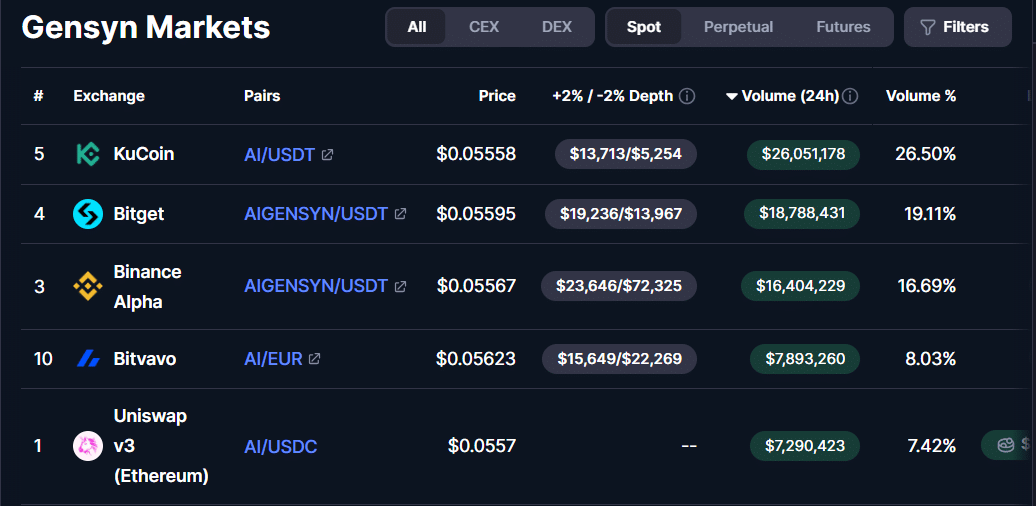Click Bitget price $0.05595

pyautogui.click(x=476, y=214)
